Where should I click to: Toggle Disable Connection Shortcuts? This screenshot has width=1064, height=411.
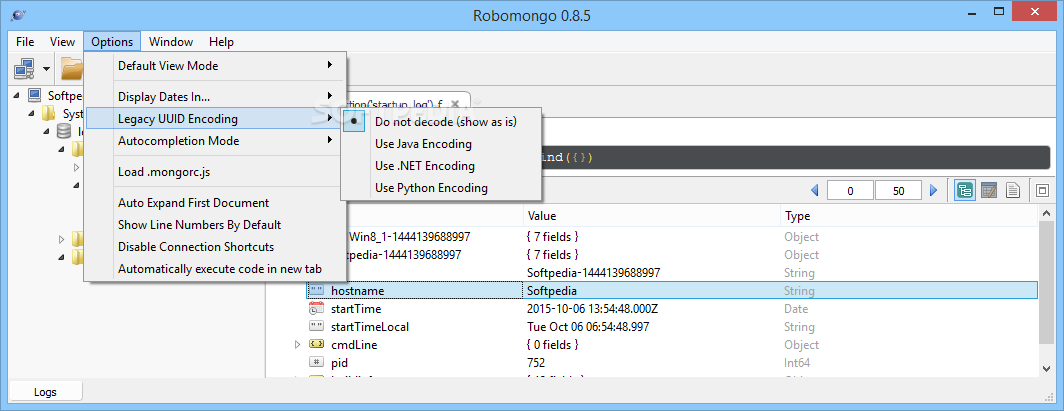click(215, 247)
